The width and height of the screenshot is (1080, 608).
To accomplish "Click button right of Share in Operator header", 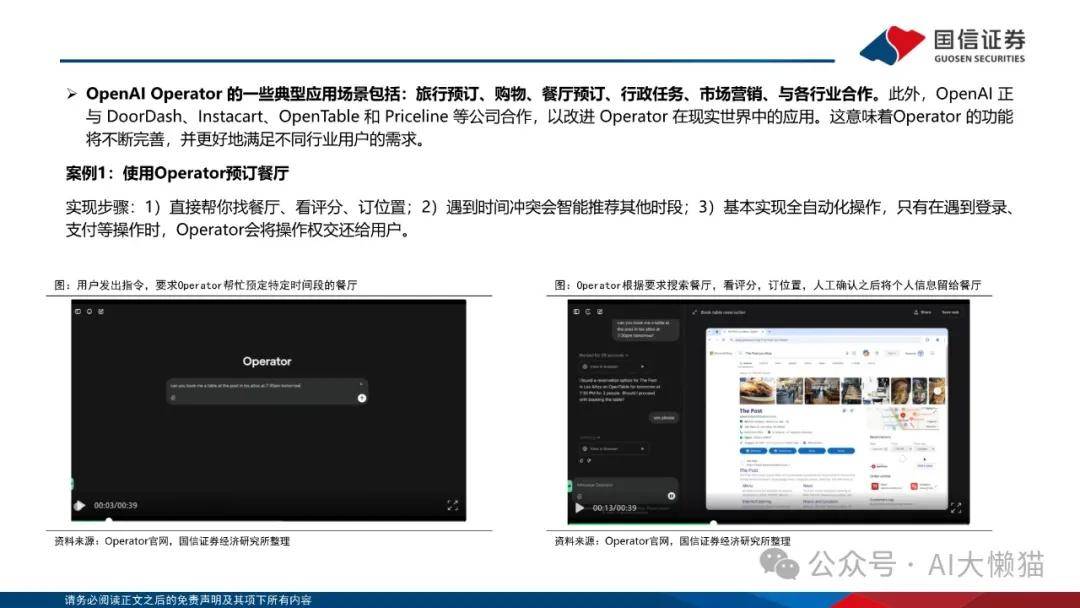I will [950, 313].
